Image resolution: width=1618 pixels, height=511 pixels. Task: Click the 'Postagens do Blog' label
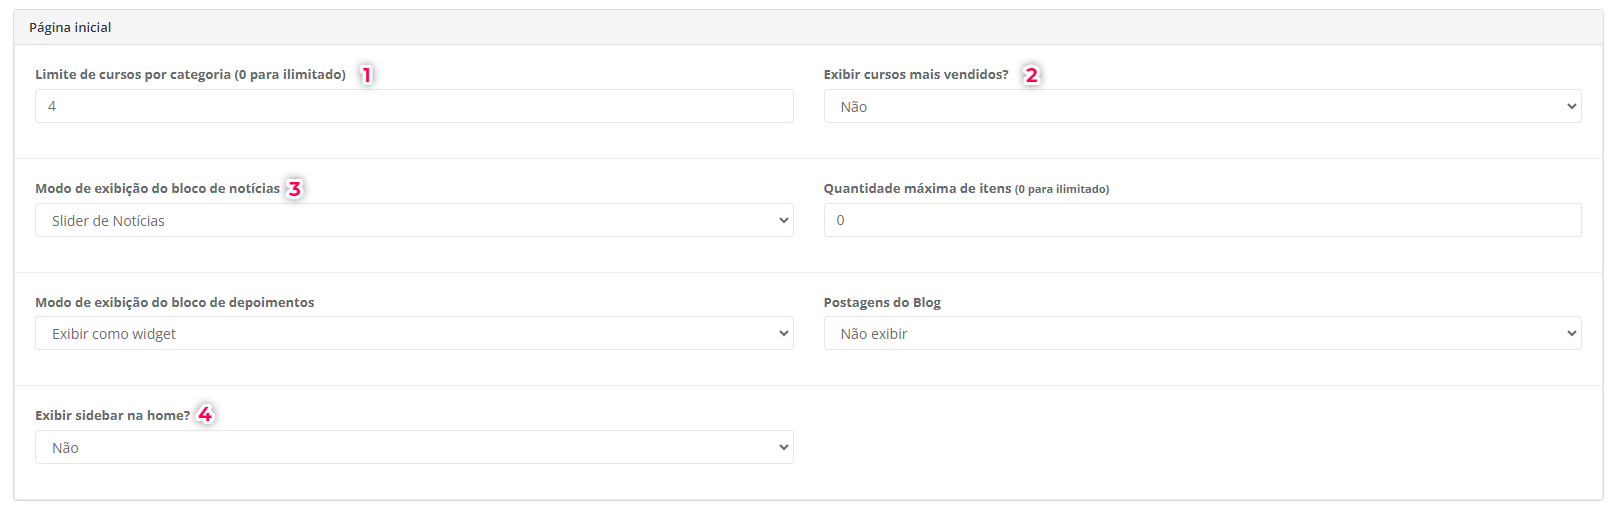click(x=882, y=302)
